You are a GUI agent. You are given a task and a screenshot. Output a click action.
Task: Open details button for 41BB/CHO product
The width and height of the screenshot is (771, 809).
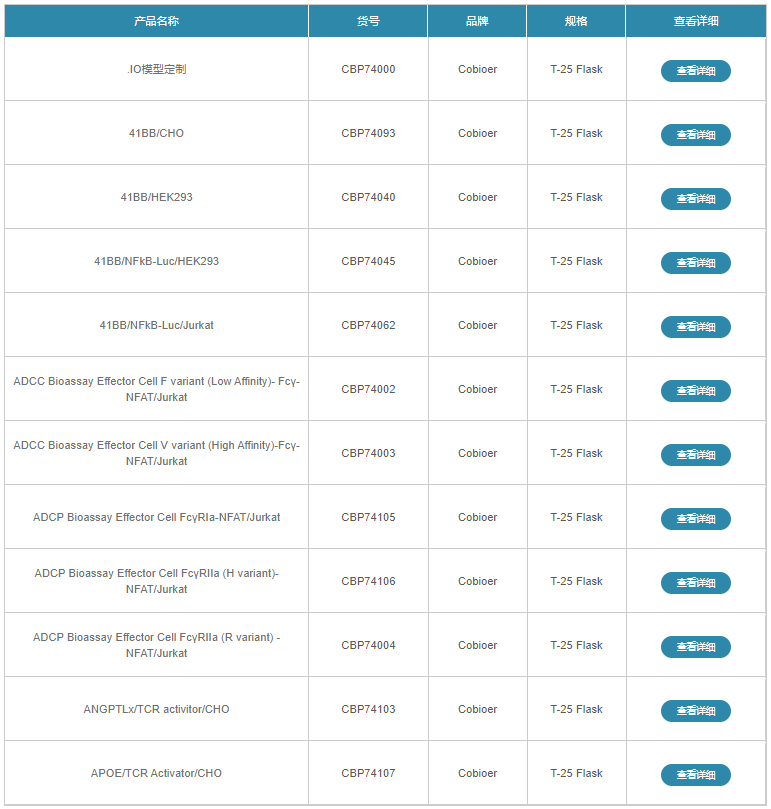tap(695, 135)
